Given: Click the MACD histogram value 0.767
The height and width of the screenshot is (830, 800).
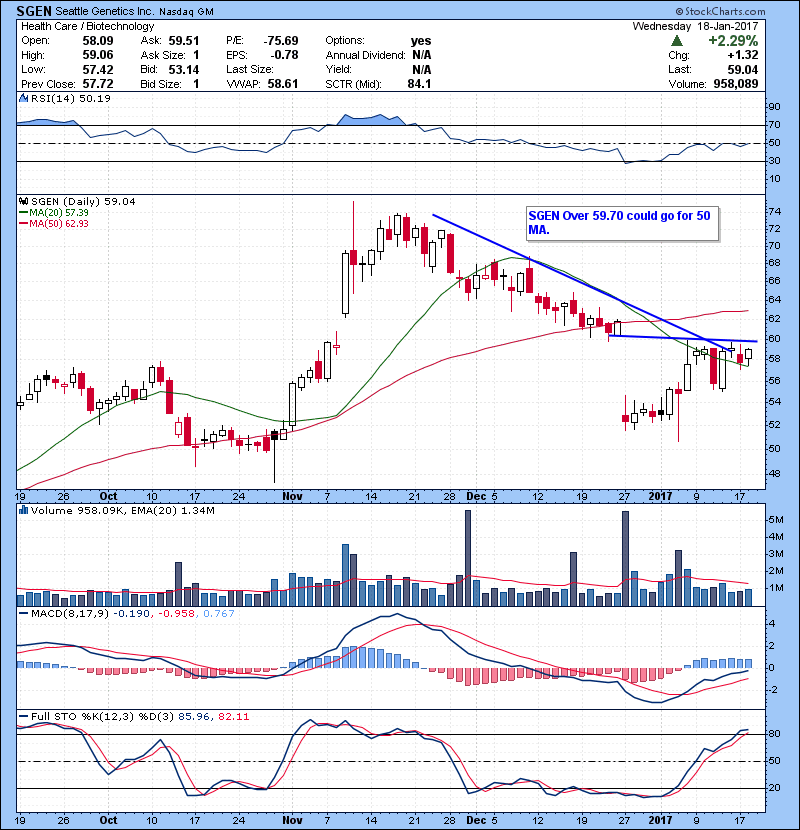Looking at the screenshot, I should (219, 614).
